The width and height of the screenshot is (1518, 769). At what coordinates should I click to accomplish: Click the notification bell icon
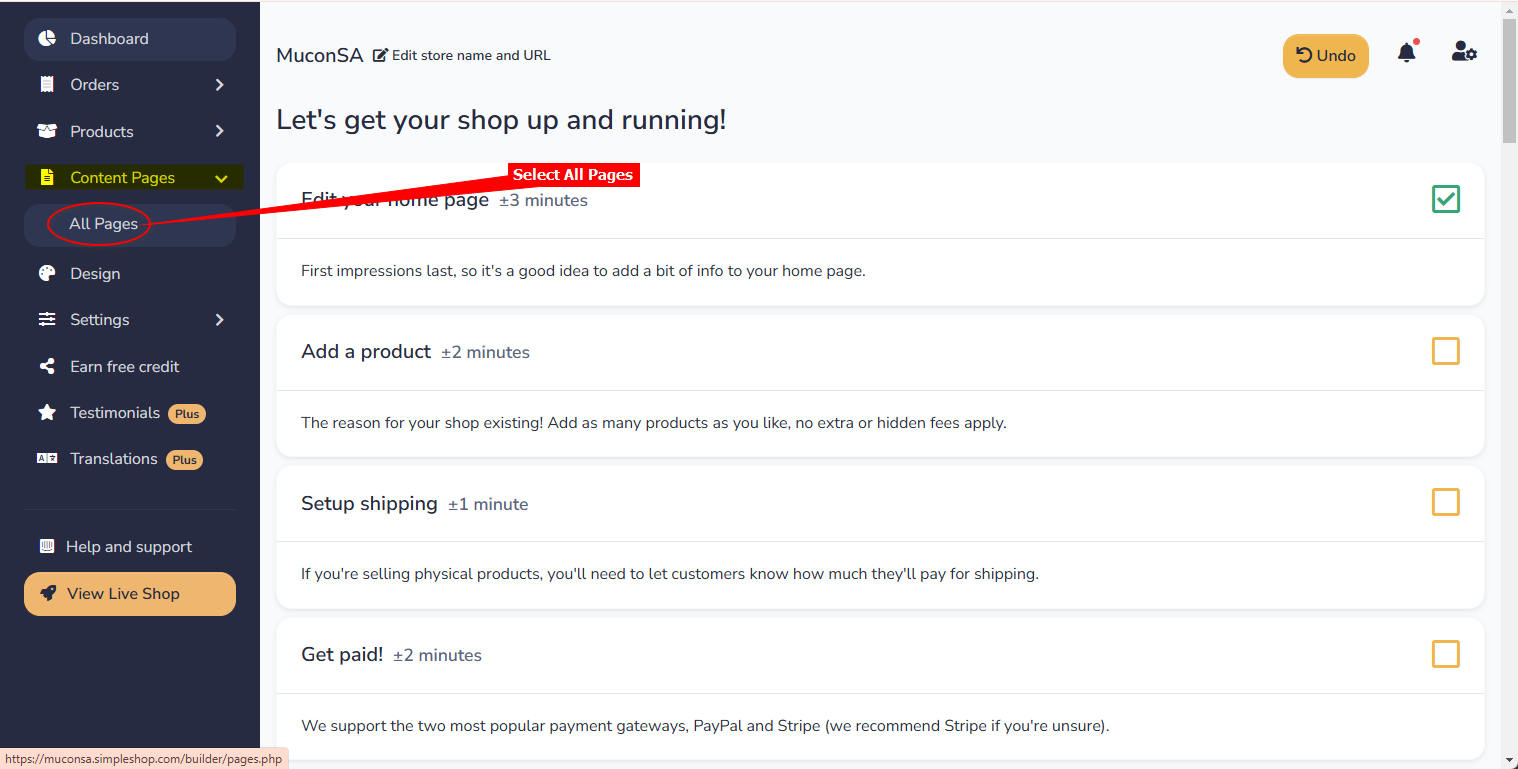pyautogui.click(x=1406, y=54)
